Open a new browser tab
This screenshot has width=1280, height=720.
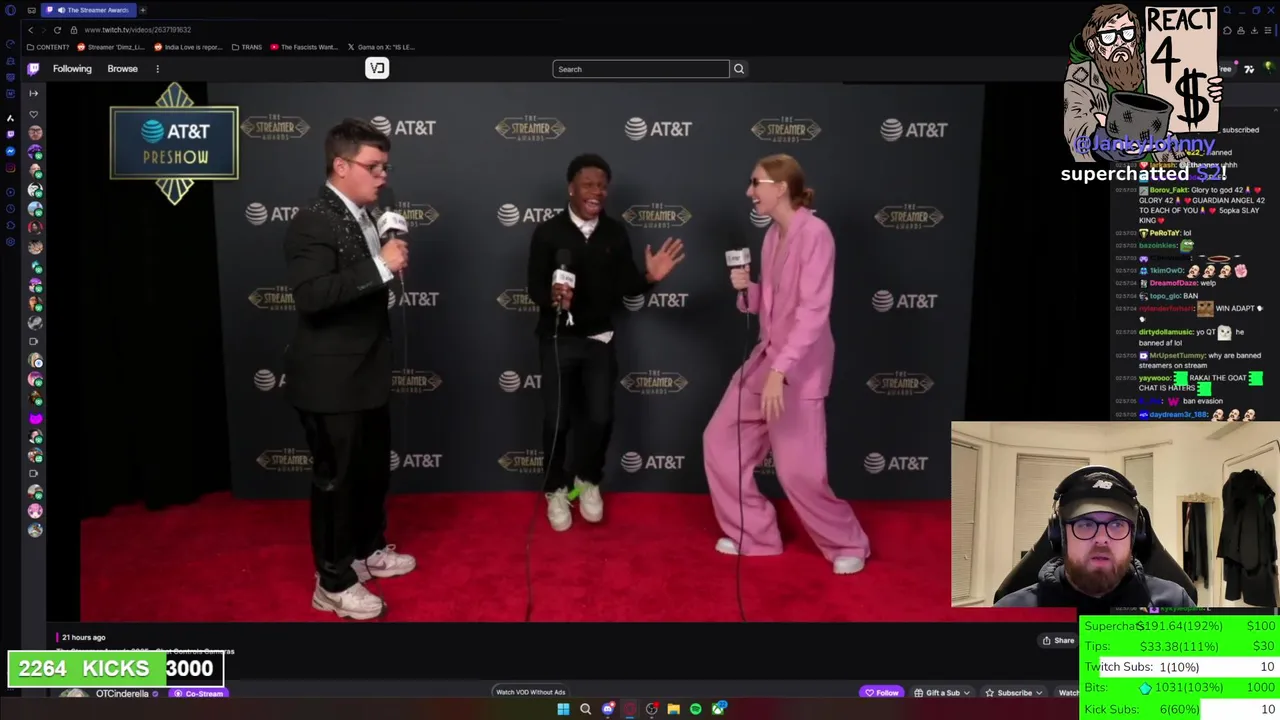point(143,10)
